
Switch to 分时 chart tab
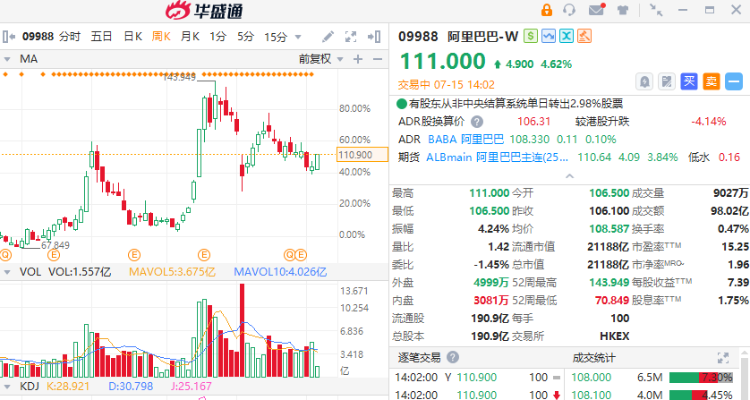pyautogui.click(x=70, y=37)
